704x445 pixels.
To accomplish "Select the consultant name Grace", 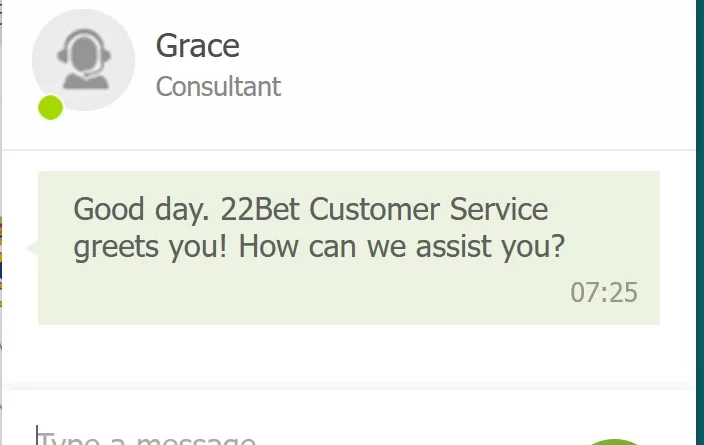I will (198, 46).
